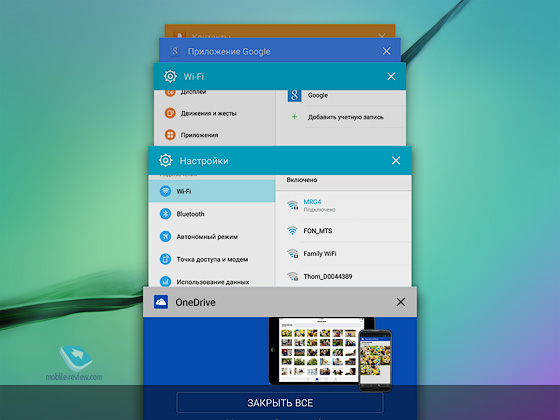Click the chart icon for Использование данных
The height and width of the screenshot is (420, 560).
click(165, 281)
